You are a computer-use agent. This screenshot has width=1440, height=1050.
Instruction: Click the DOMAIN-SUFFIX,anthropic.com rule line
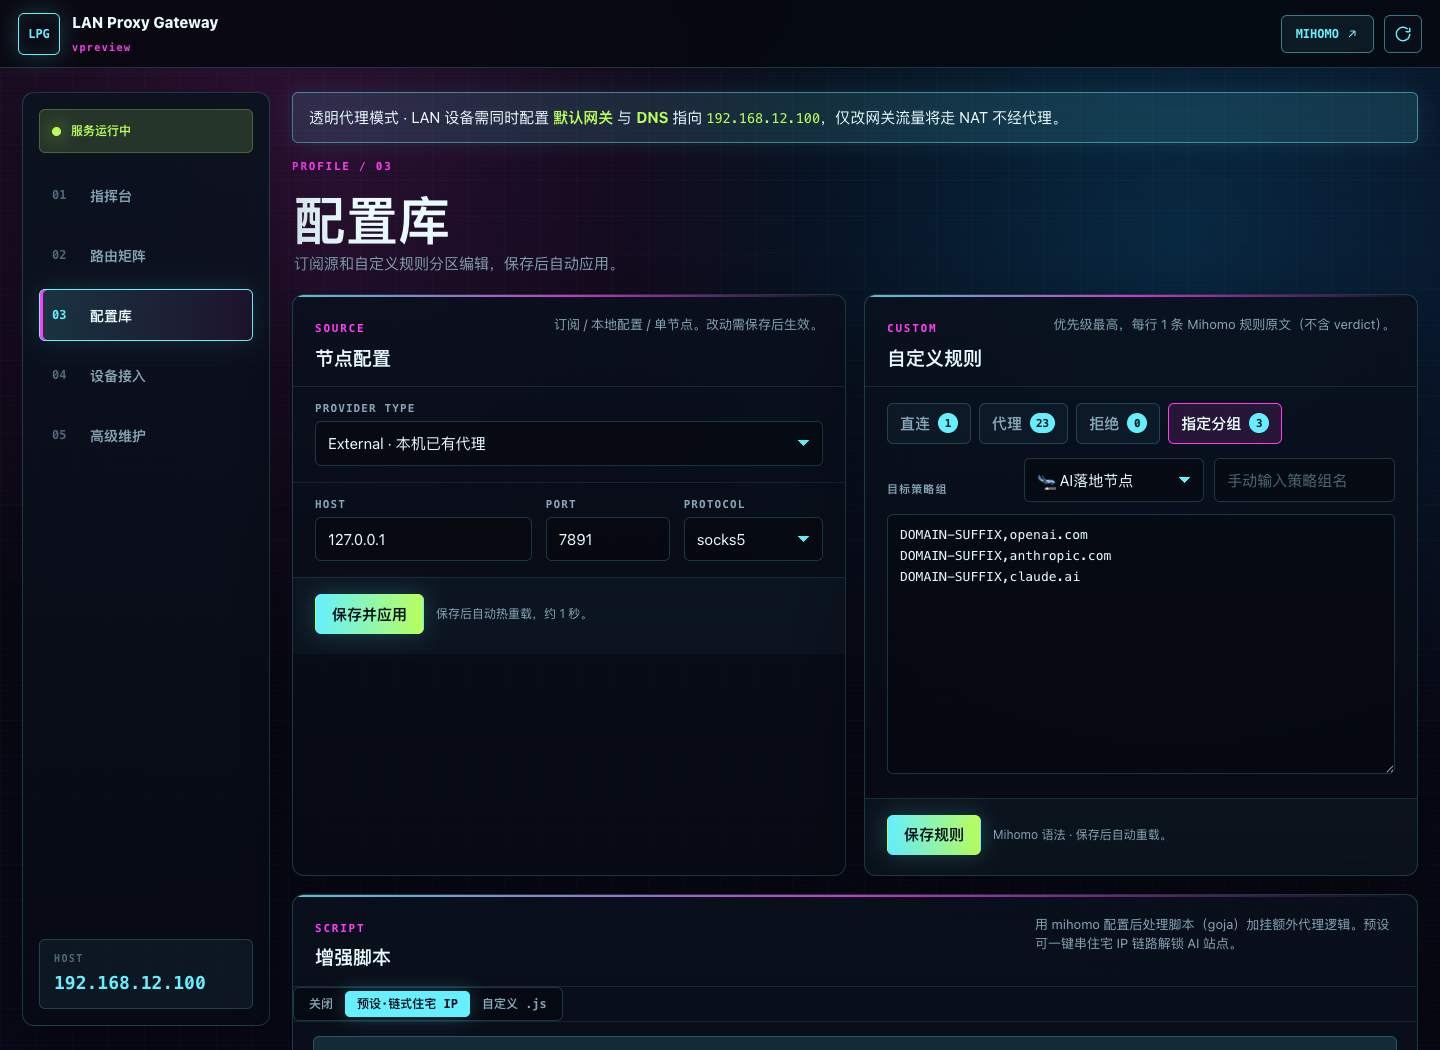1005,556
